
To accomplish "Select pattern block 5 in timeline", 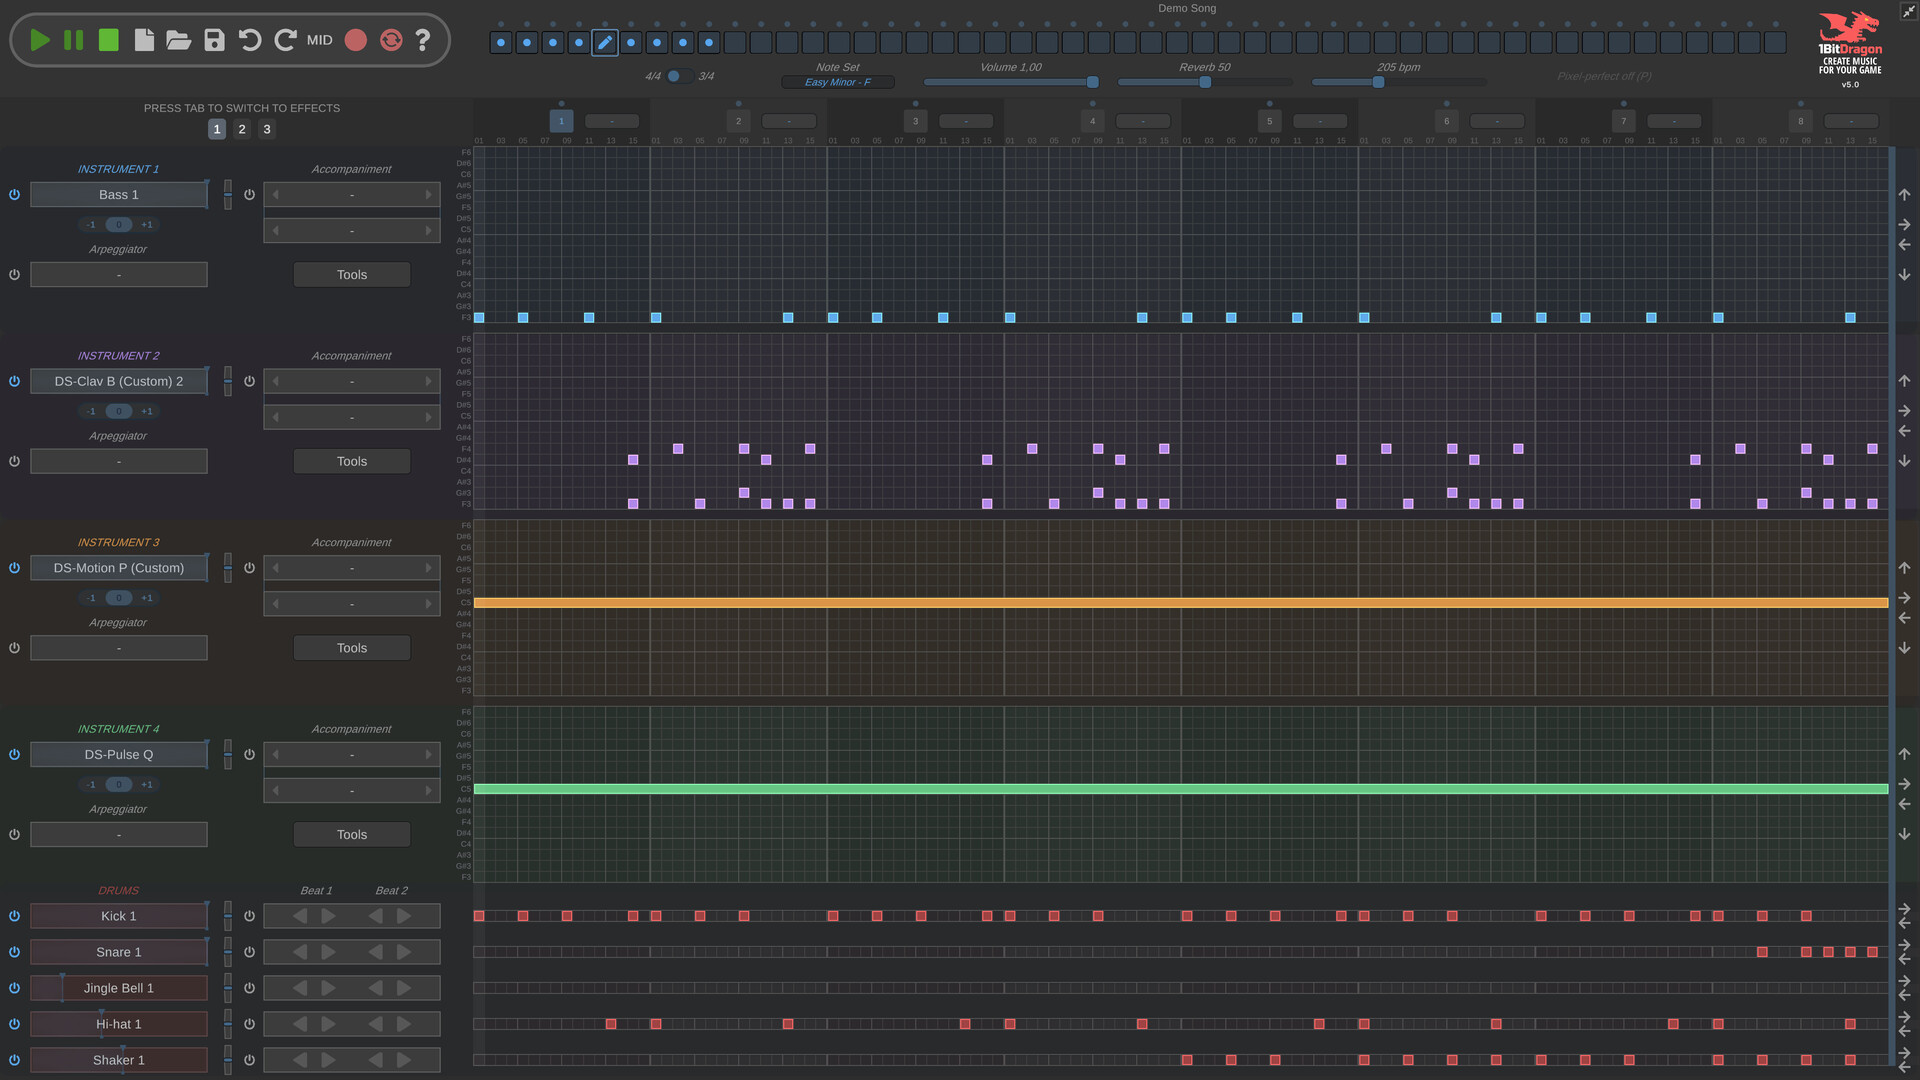I will [x=1269, y=121].
